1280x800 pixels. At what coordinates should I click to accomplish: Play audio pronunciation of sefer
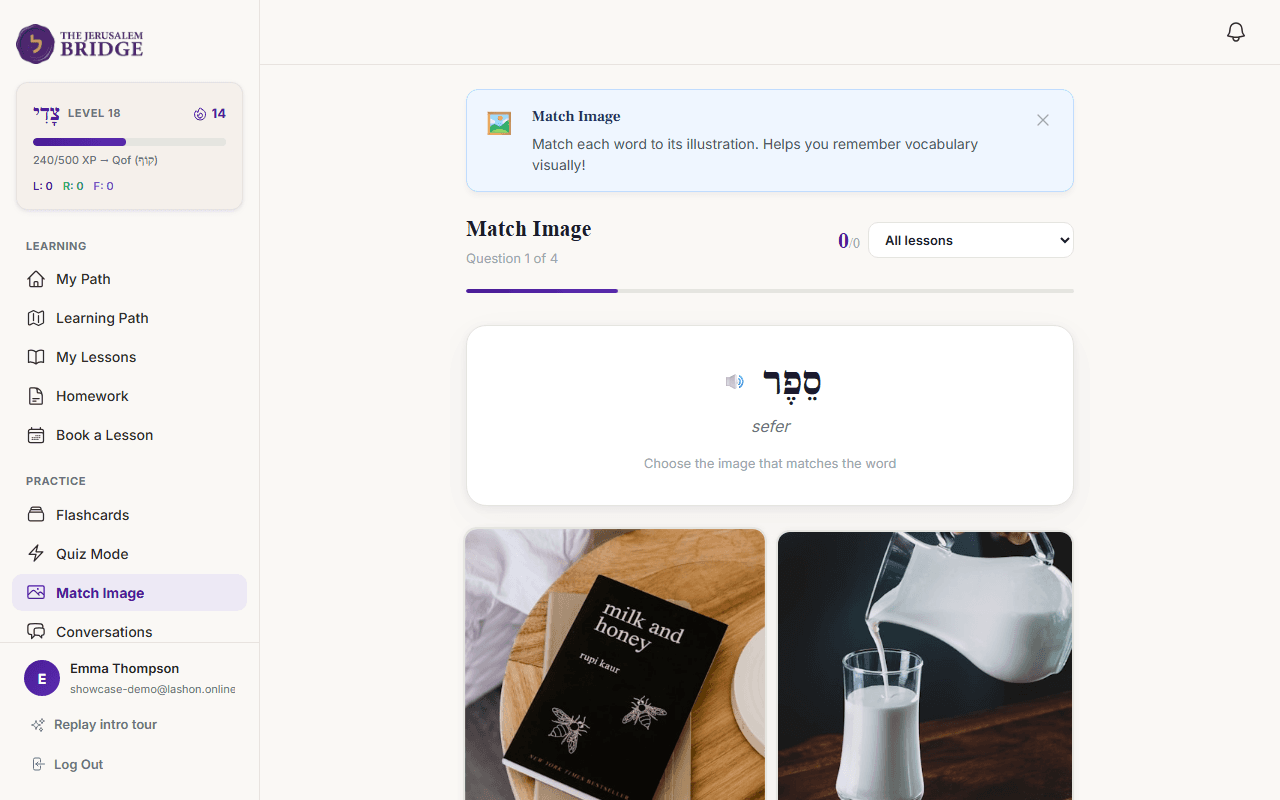(735, 381)
